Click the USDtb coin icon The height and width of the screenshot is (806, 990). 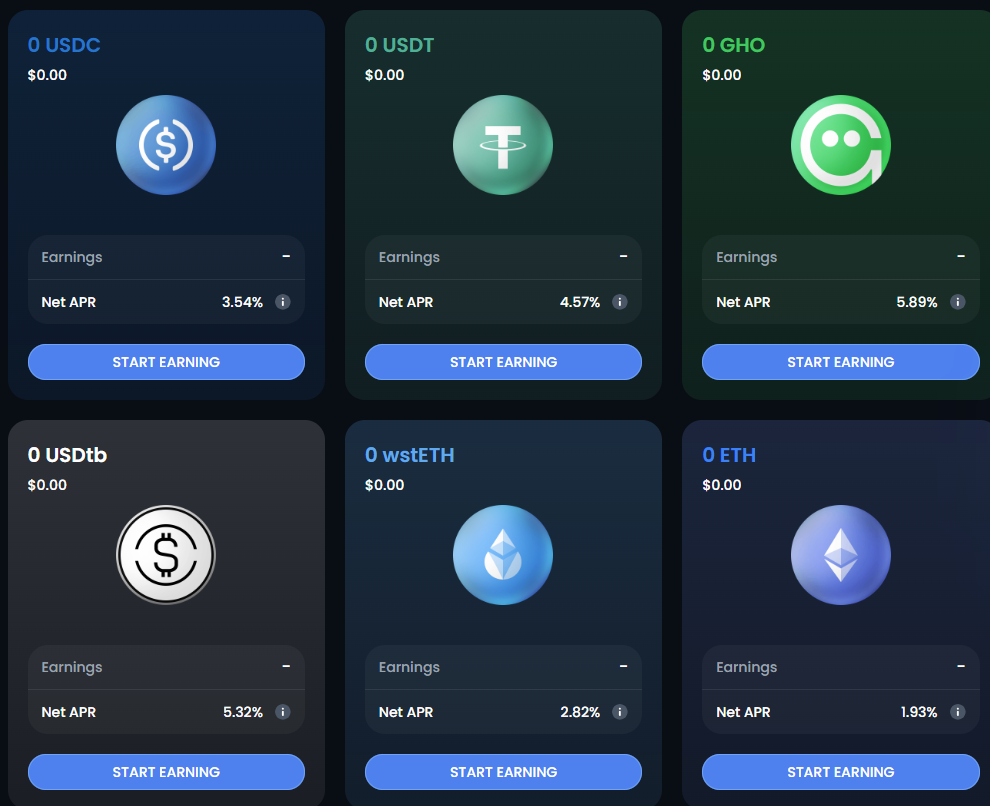[x=166, y=555]
